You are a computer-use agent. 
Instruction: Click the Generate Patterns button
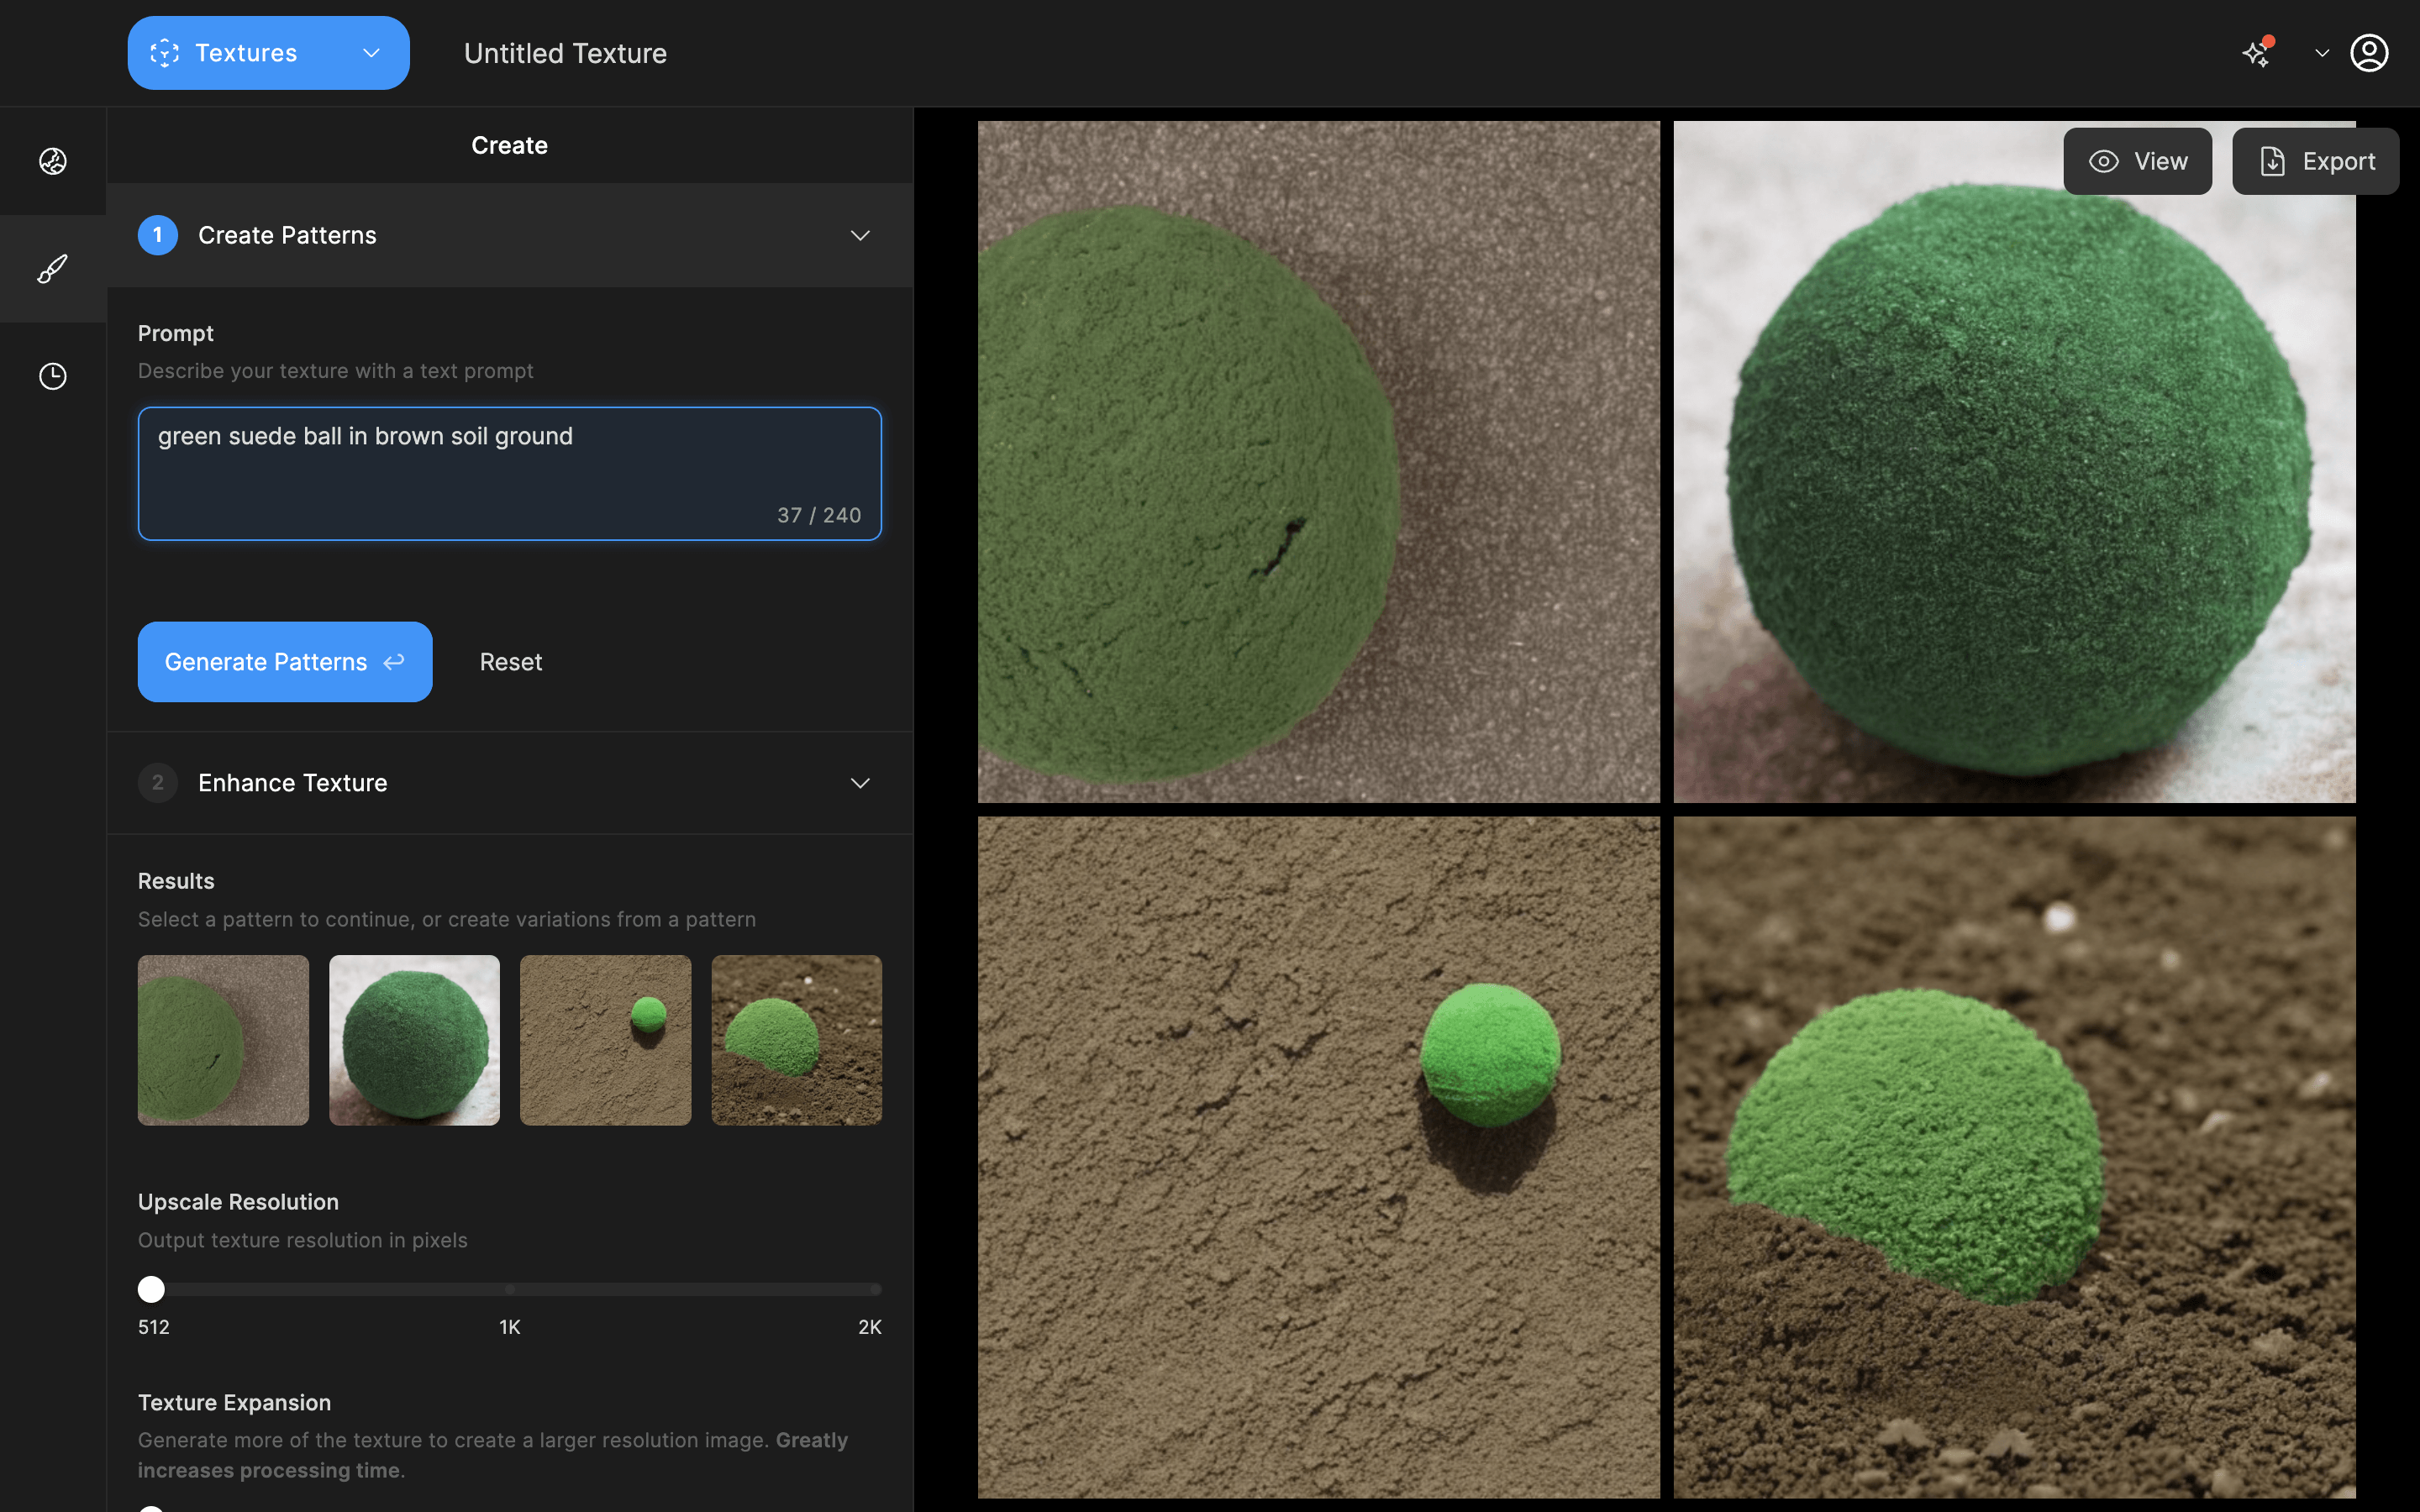point(285,662)
